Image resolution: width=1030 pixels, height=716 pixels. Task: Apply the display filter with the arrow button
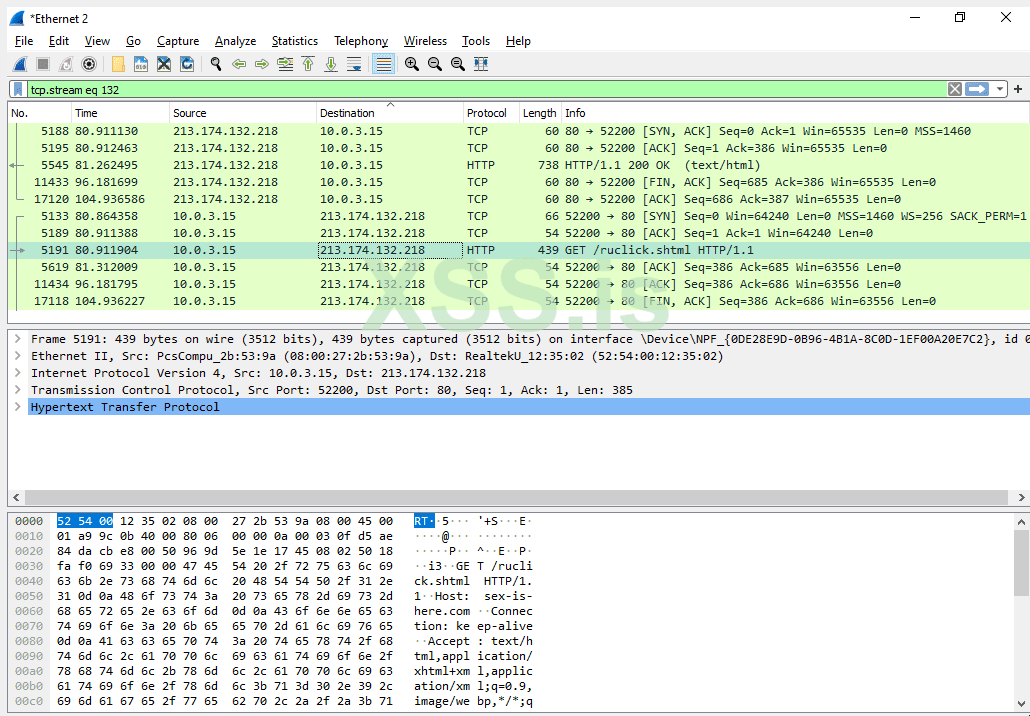click(975, 88)
